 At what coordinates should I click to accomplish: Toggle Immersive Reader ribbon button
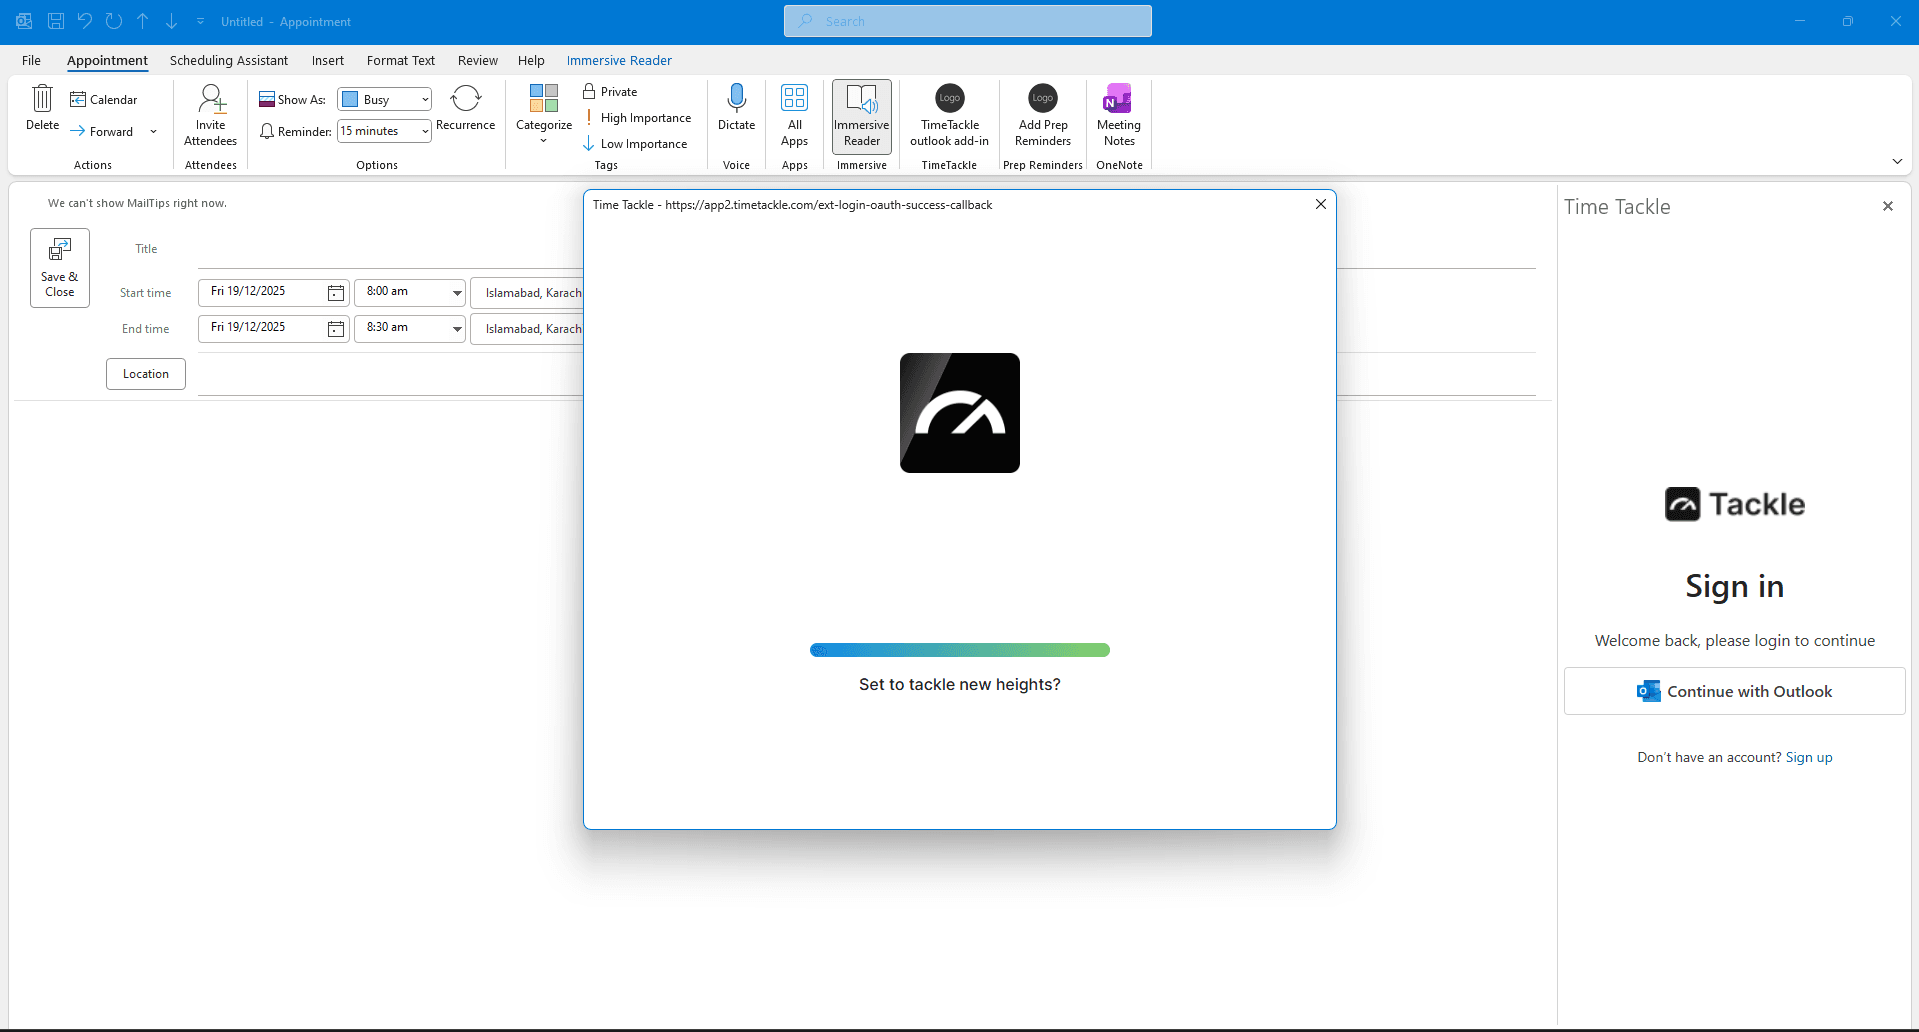862,116
